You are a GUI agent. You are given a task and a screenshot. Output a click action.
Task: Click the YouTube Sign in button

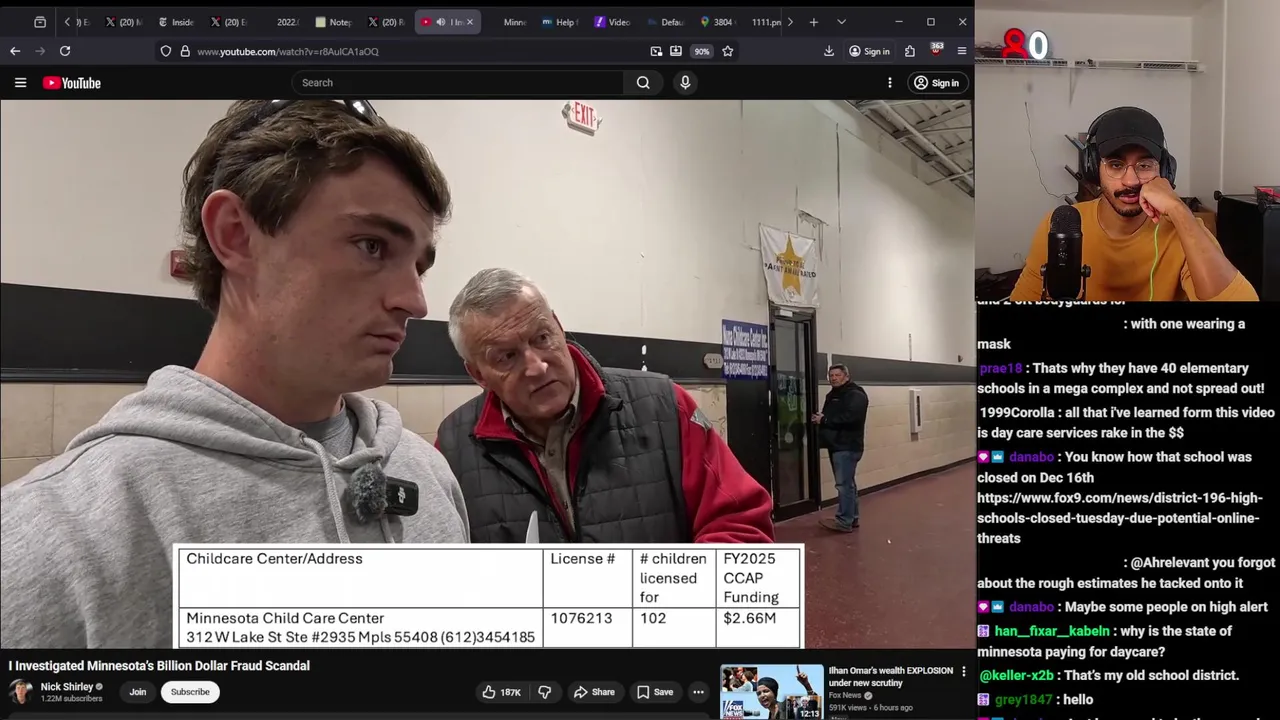(936, 83)
